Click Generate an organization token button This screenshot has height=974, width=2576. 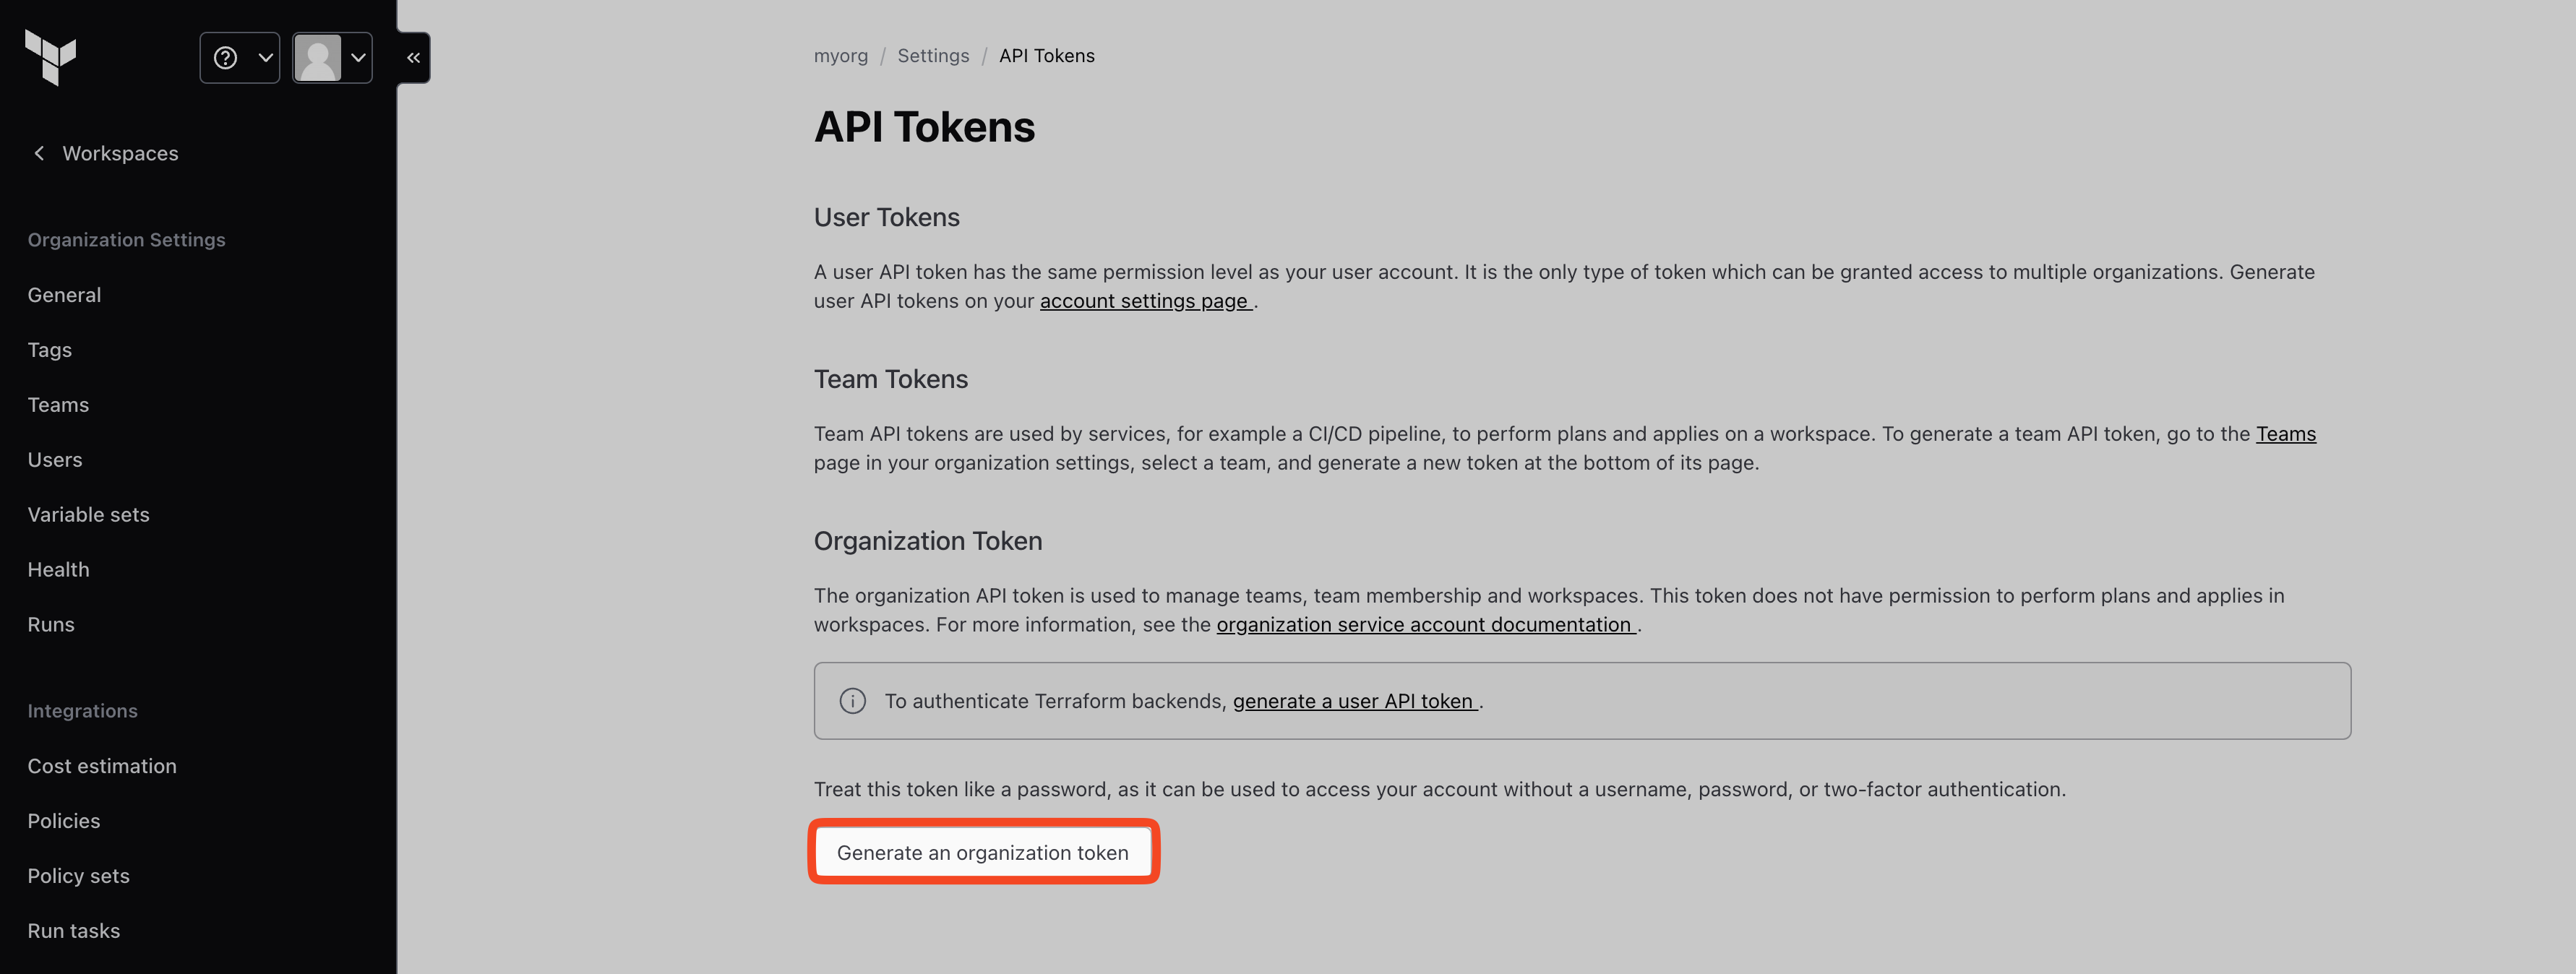point(982,853)
